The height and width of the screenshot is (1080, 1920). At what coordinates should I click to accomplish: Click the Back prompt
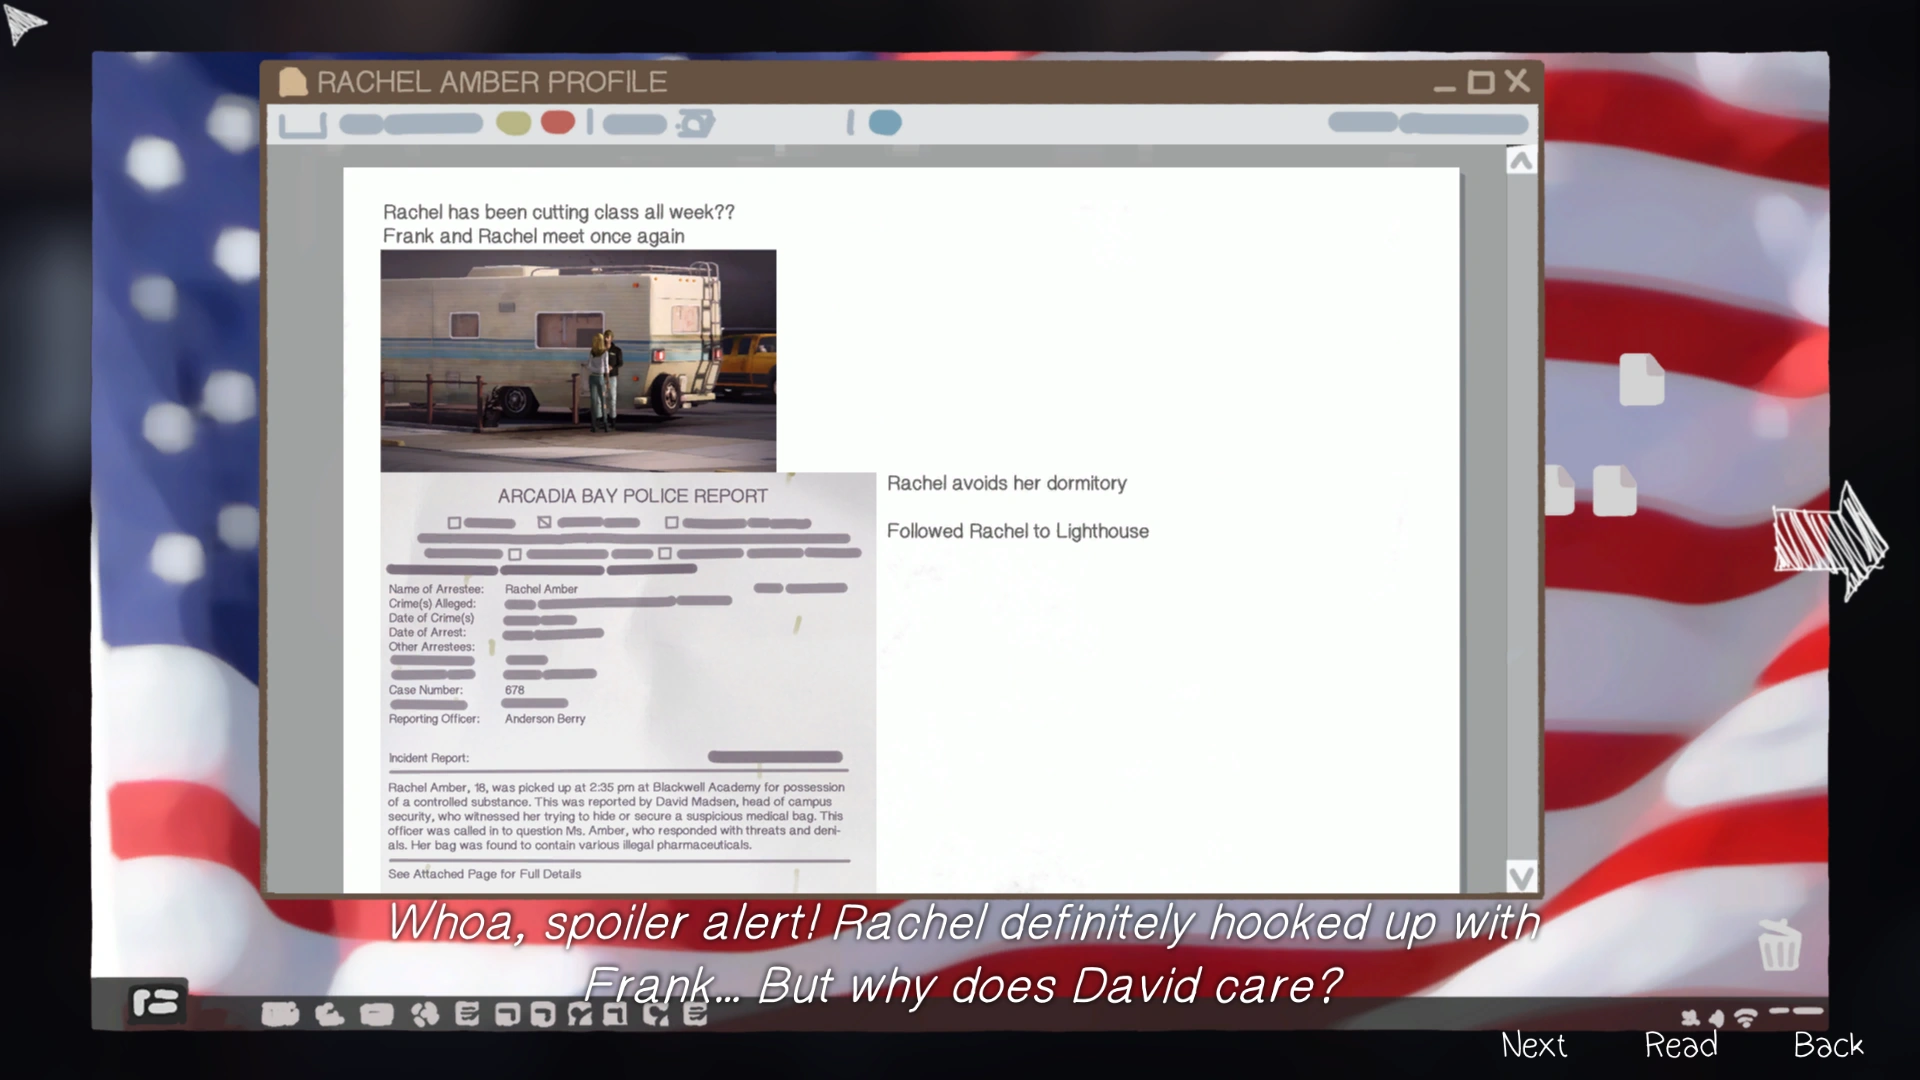(1827, 1045)
